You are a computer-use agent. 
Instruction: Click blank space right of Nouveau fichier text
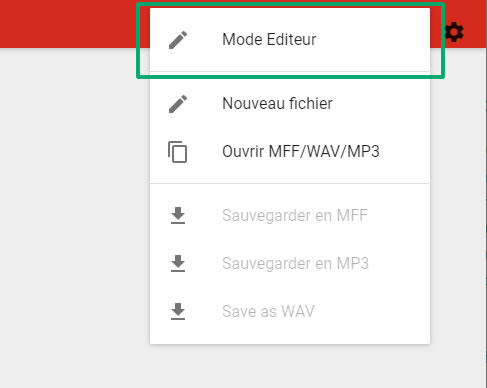380,104
